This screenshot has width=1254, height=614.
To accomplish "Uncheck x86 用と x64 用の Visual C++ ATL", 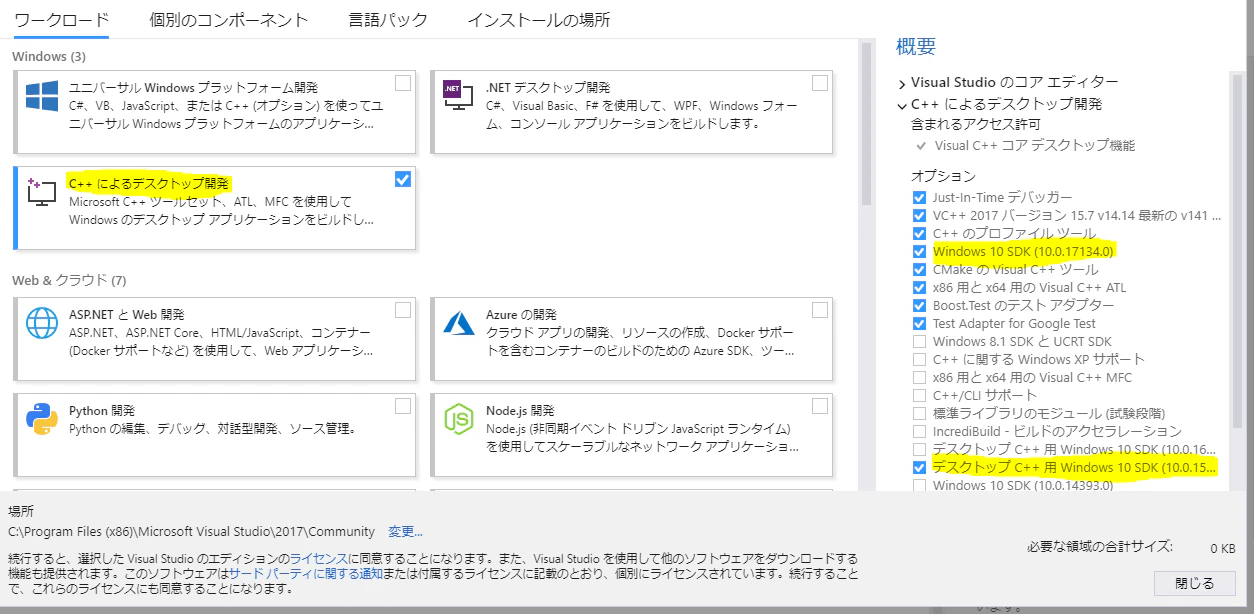I will [919, 287].
